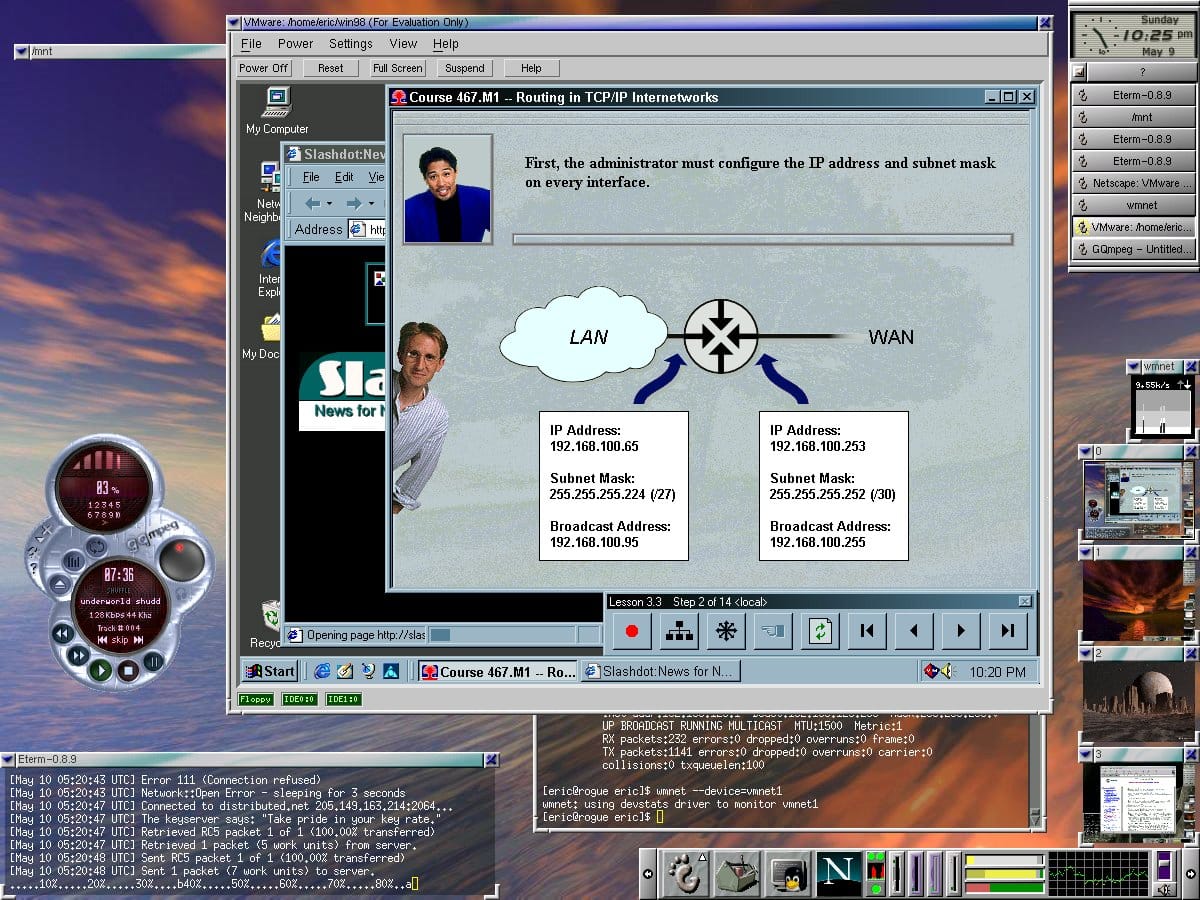Adjust purple panel volume slider
The width and height of the screenshot is (1200, 900).
(1163, 865)
